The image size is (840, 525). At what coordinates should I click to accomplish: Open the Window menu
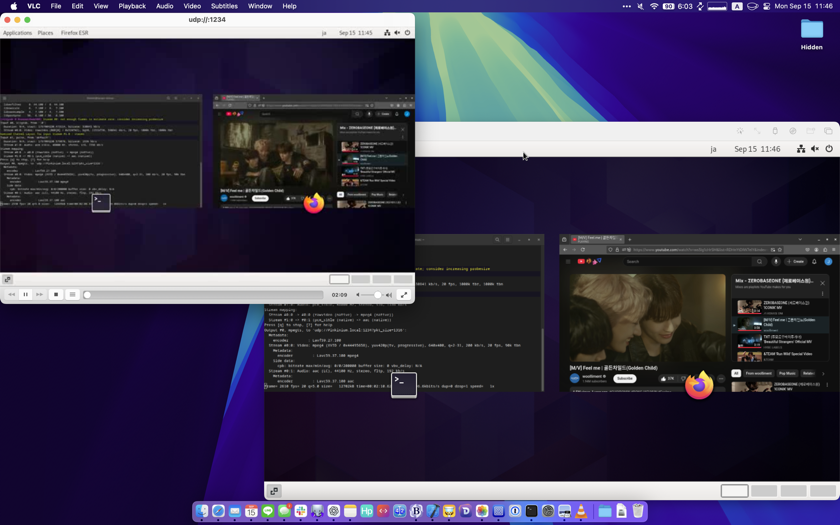260,6
